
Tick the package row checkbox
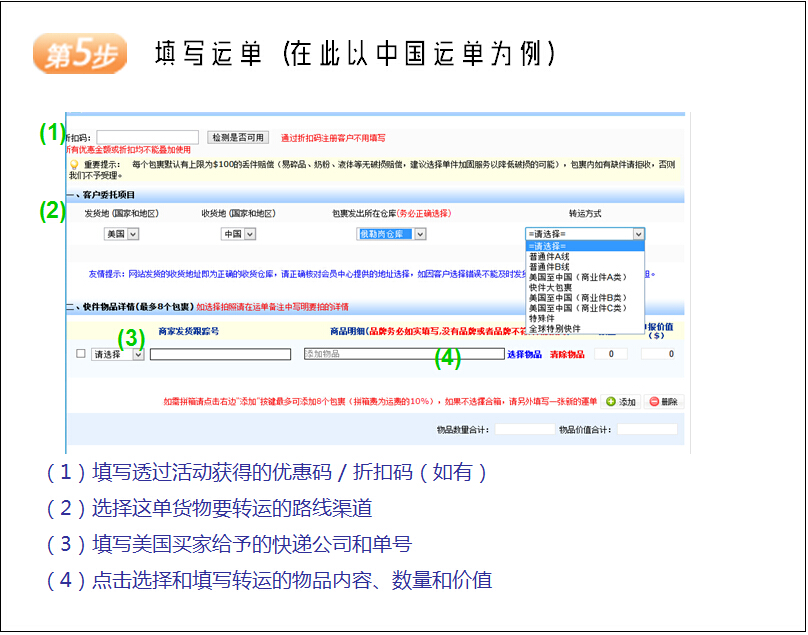pyautogui.click(x=81, y=354)
